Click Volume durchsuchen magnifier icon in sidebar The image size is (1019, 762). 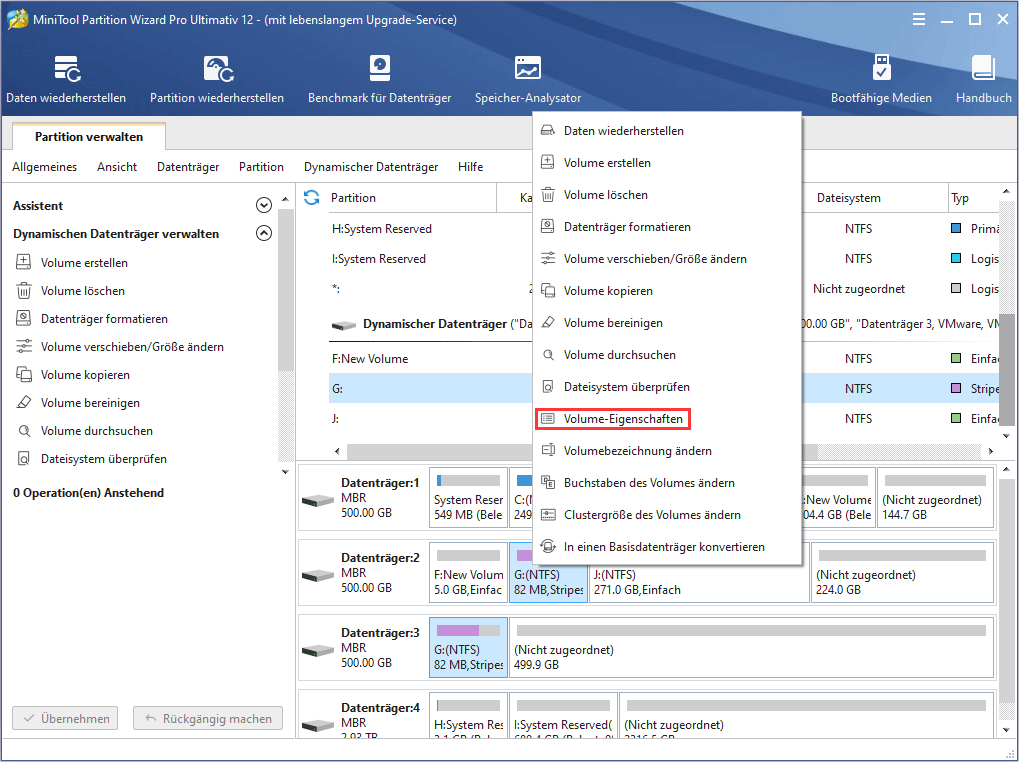[x=23, y=430]
